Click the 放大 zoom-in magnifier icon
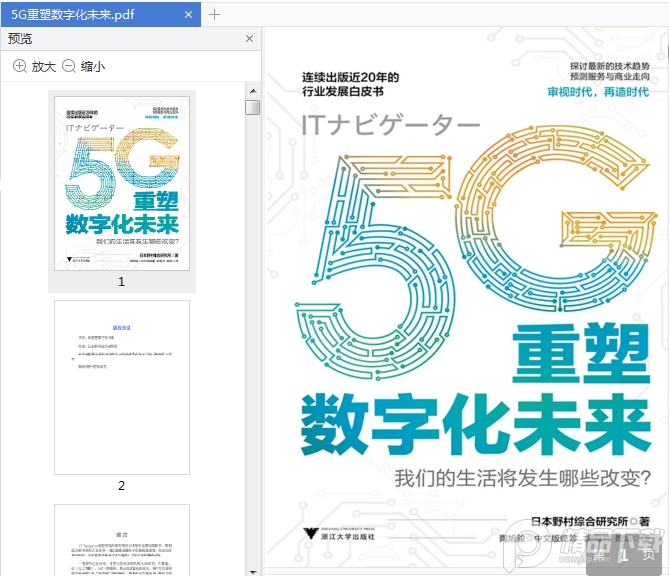Image resolution: width=669 pixels, height=576 pixels. pos(20,66)
